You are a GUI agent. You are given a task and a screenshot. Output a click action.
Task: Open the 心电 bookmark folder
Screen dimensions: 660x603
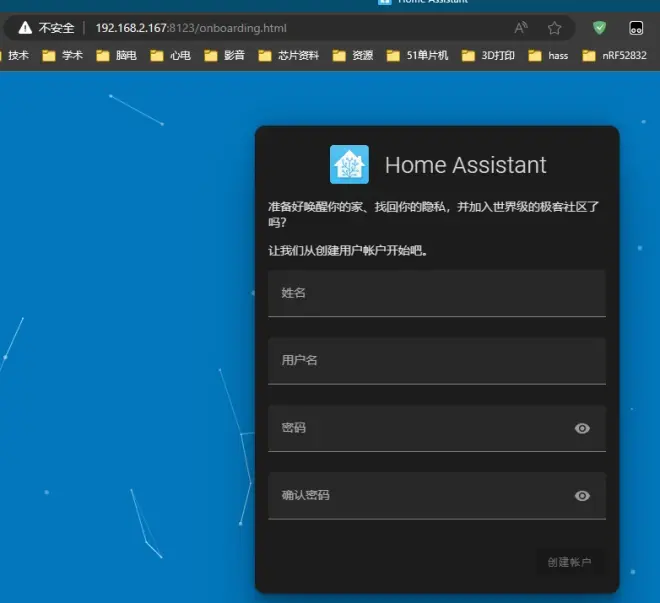click(x=170, y=56)
